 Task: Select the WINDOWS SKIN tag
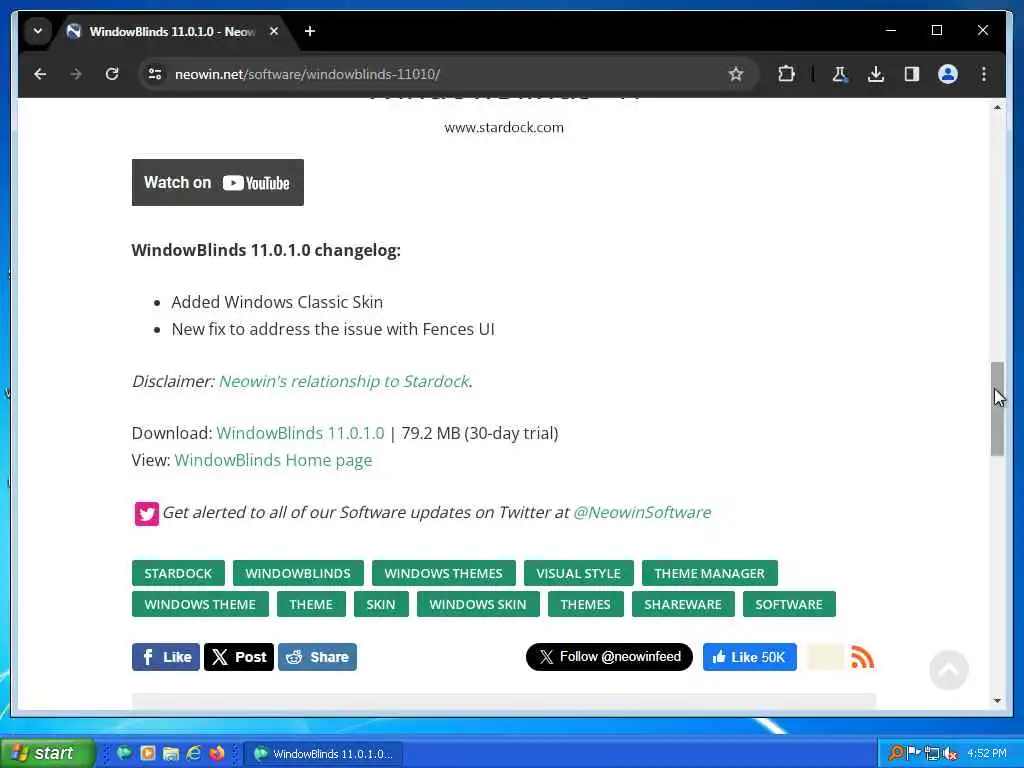(x=478, y=605)
